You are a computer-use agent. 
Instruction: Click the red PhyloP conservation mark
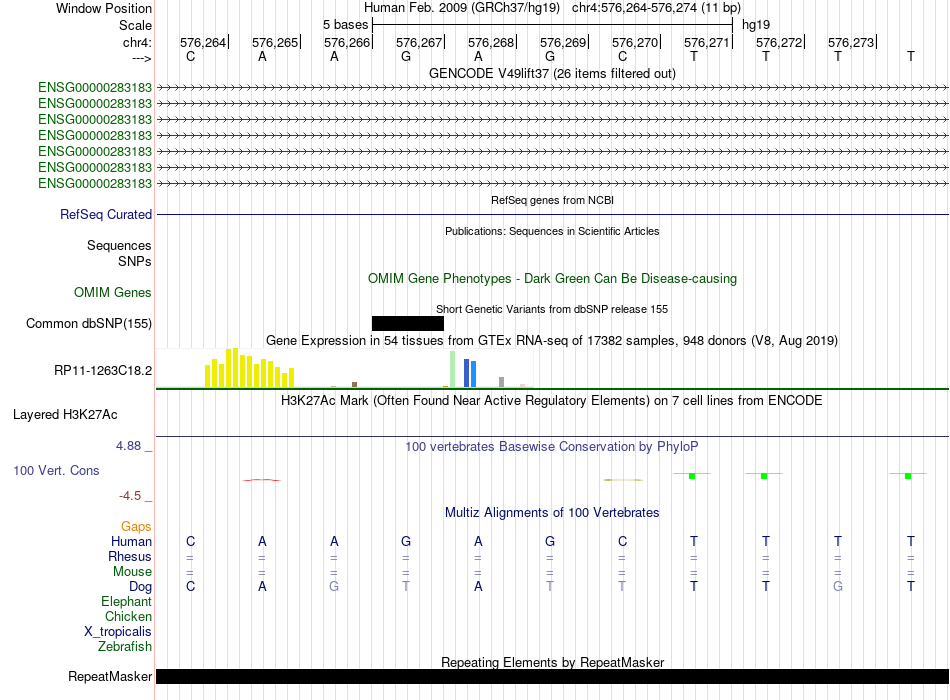[262, 480]
